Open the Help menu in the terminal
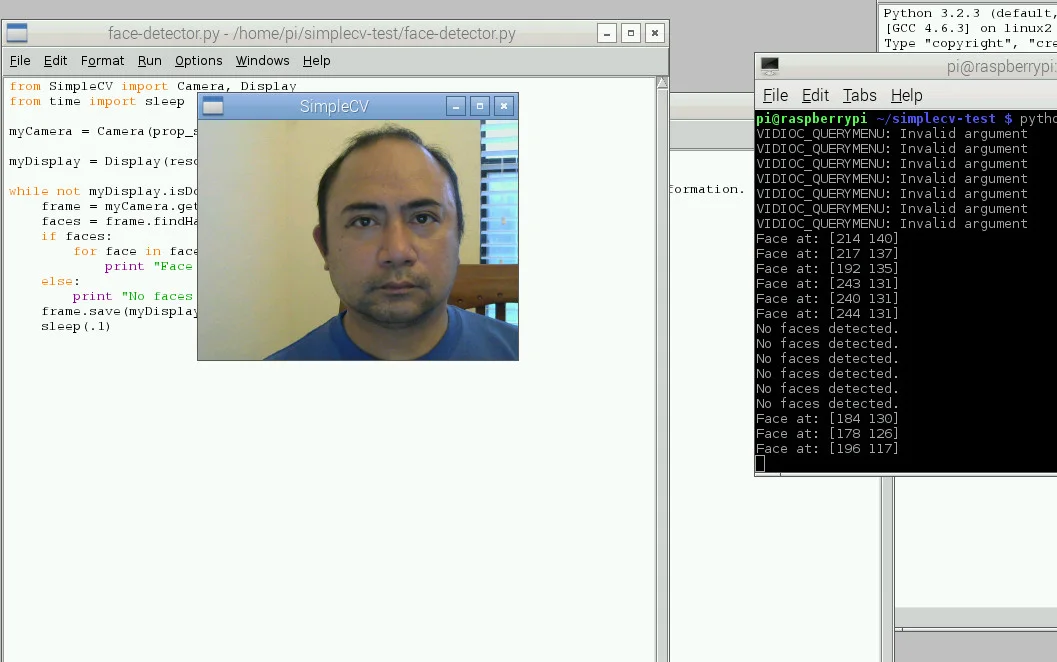 click(x=906, y=95)
